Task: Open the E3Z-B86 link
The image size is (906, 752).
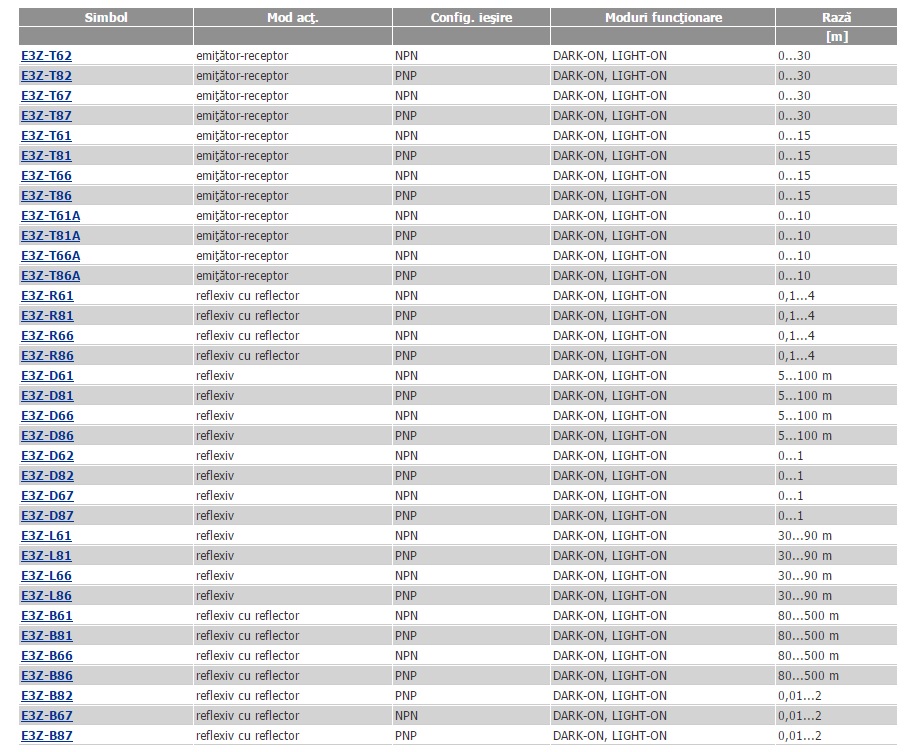Action: (47, 676)
